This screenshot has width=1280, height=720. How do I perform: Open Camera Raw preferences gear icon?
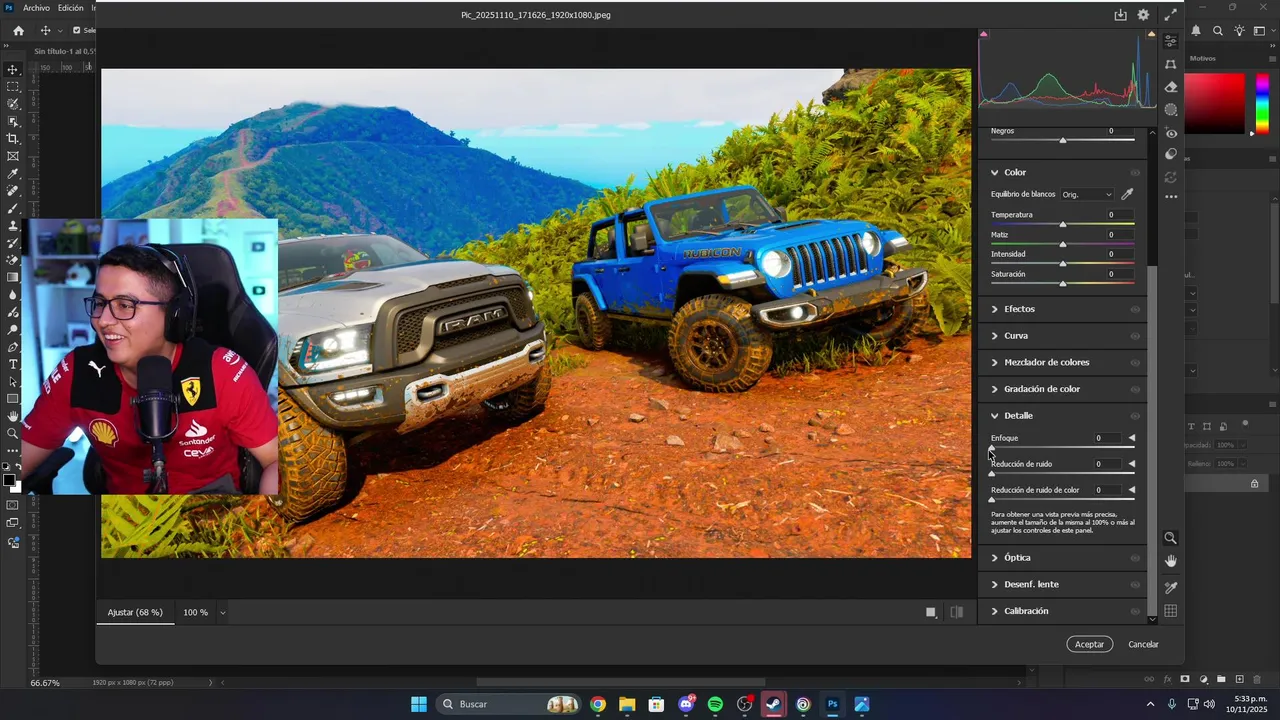1145,15
